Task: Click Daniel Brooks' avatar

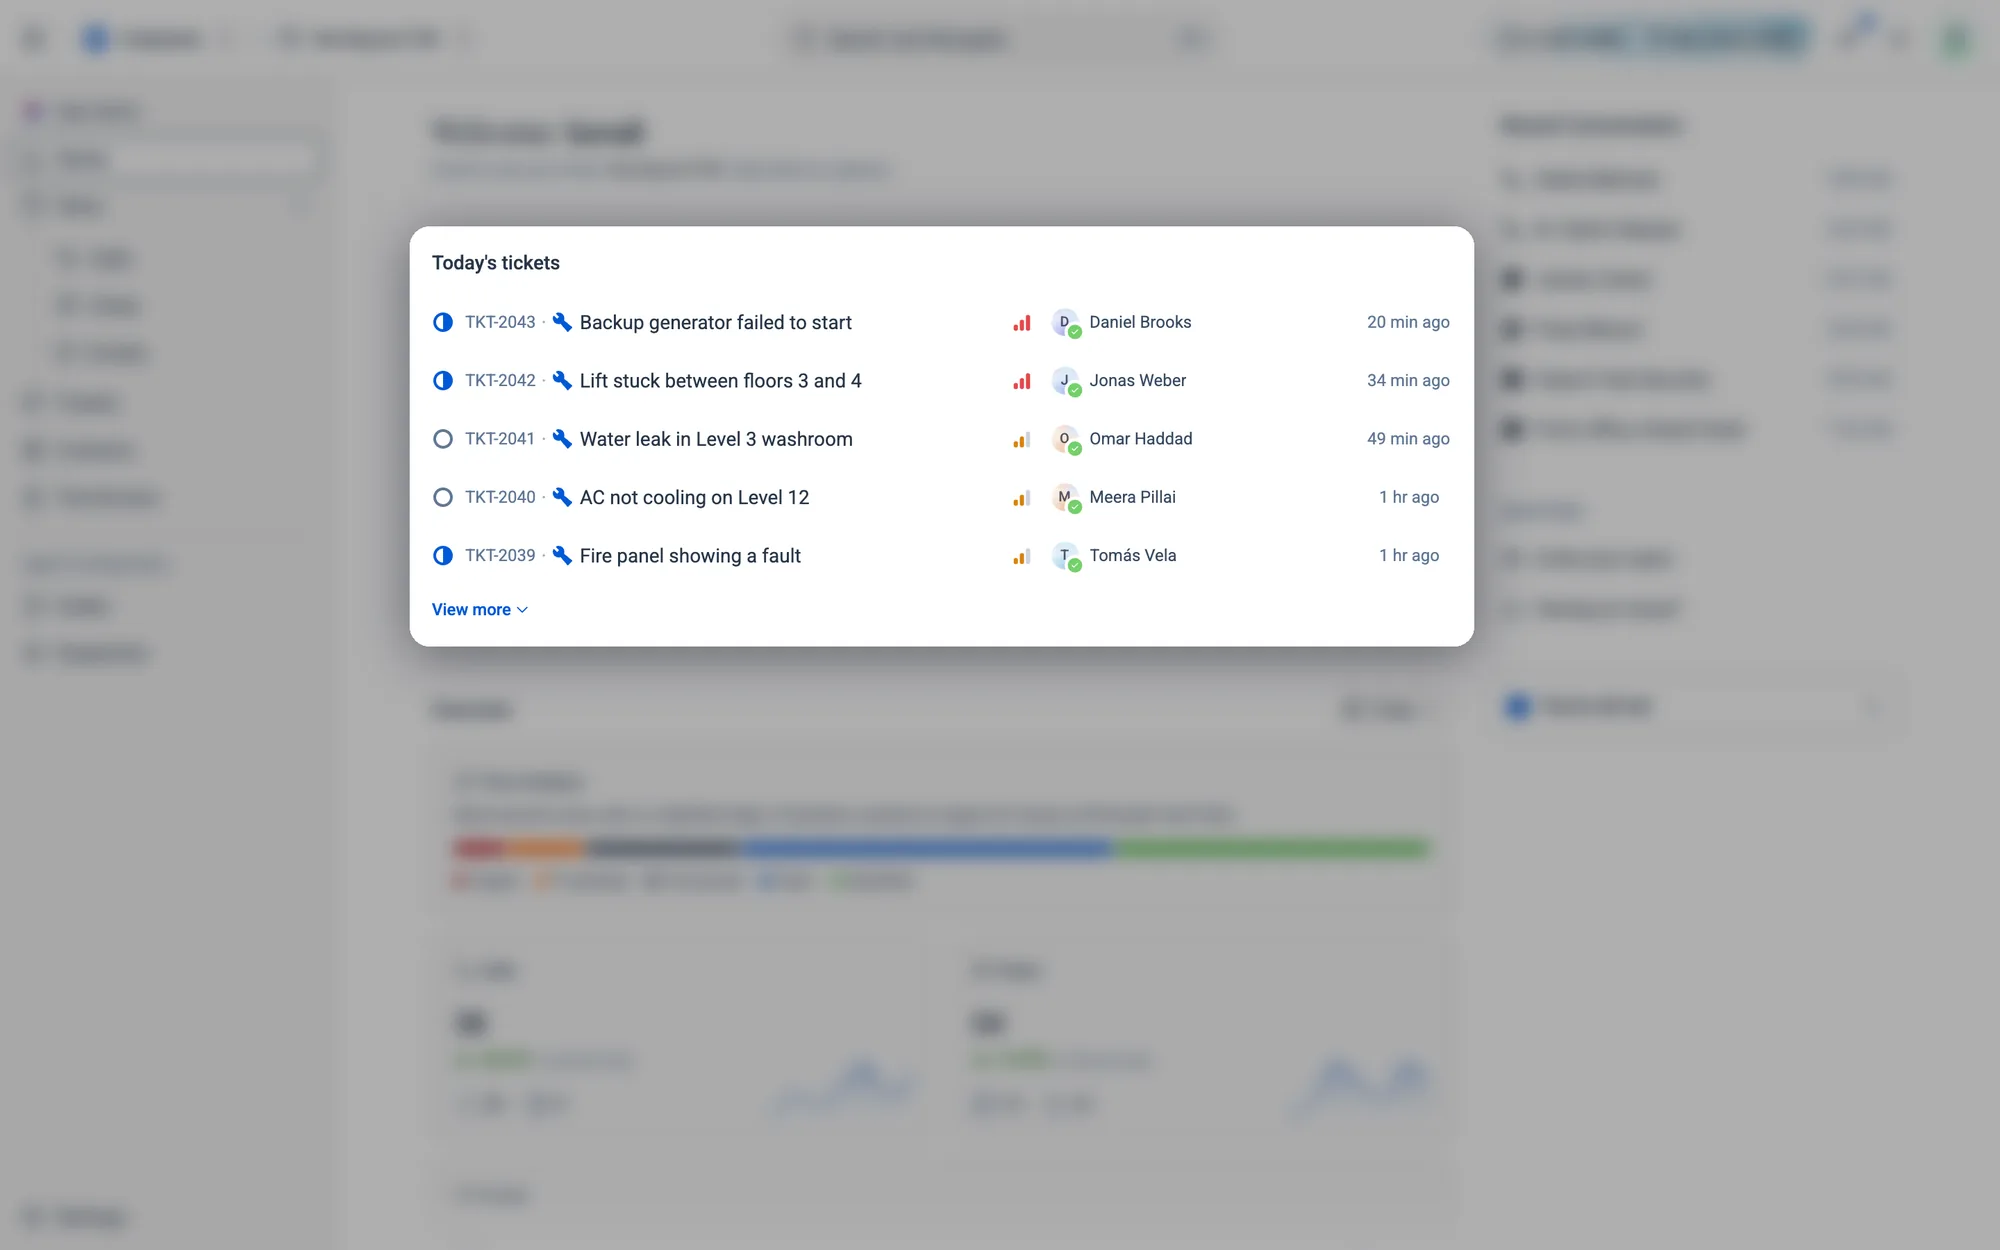Action: pyautogui.click(x=1066, y=323)
